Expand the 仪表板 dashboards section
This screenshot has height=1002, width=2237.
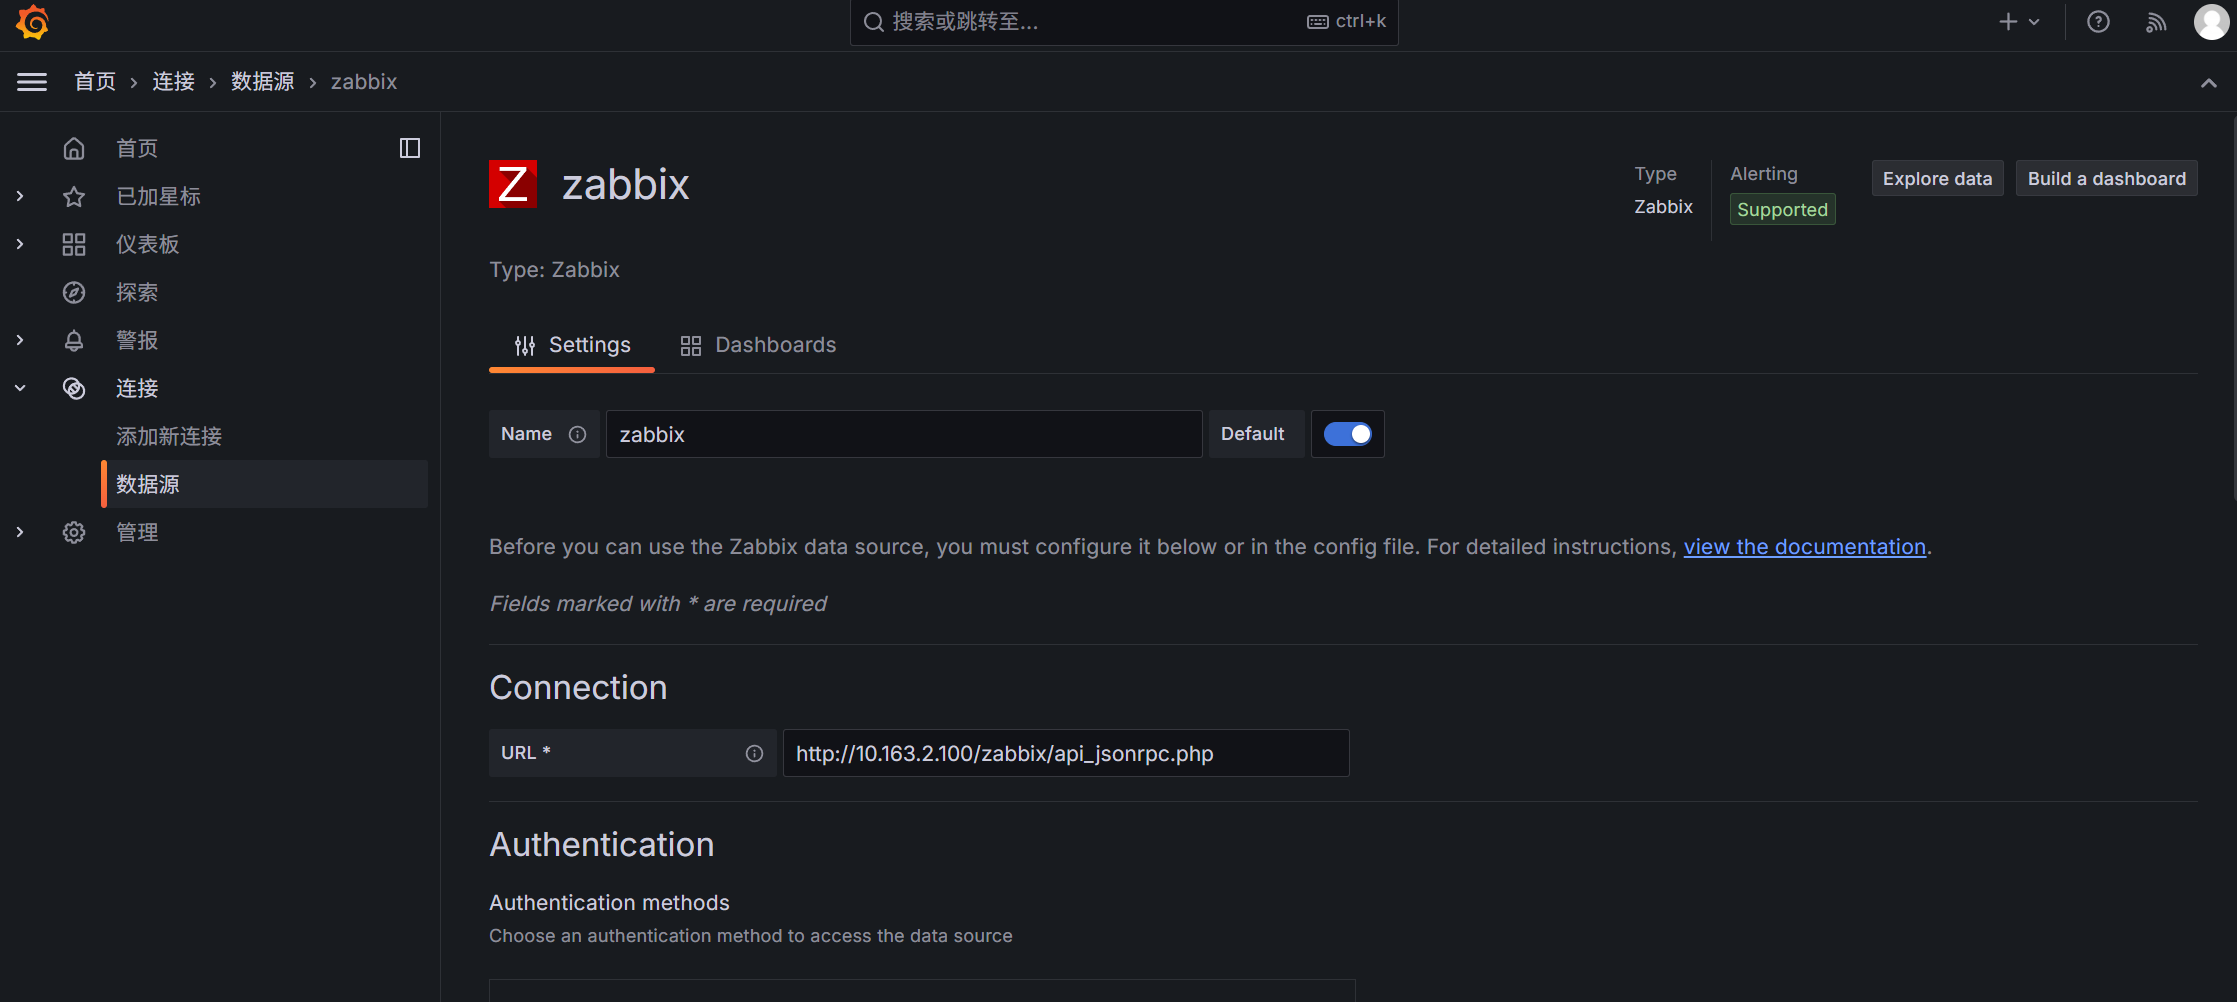point(20,244)
